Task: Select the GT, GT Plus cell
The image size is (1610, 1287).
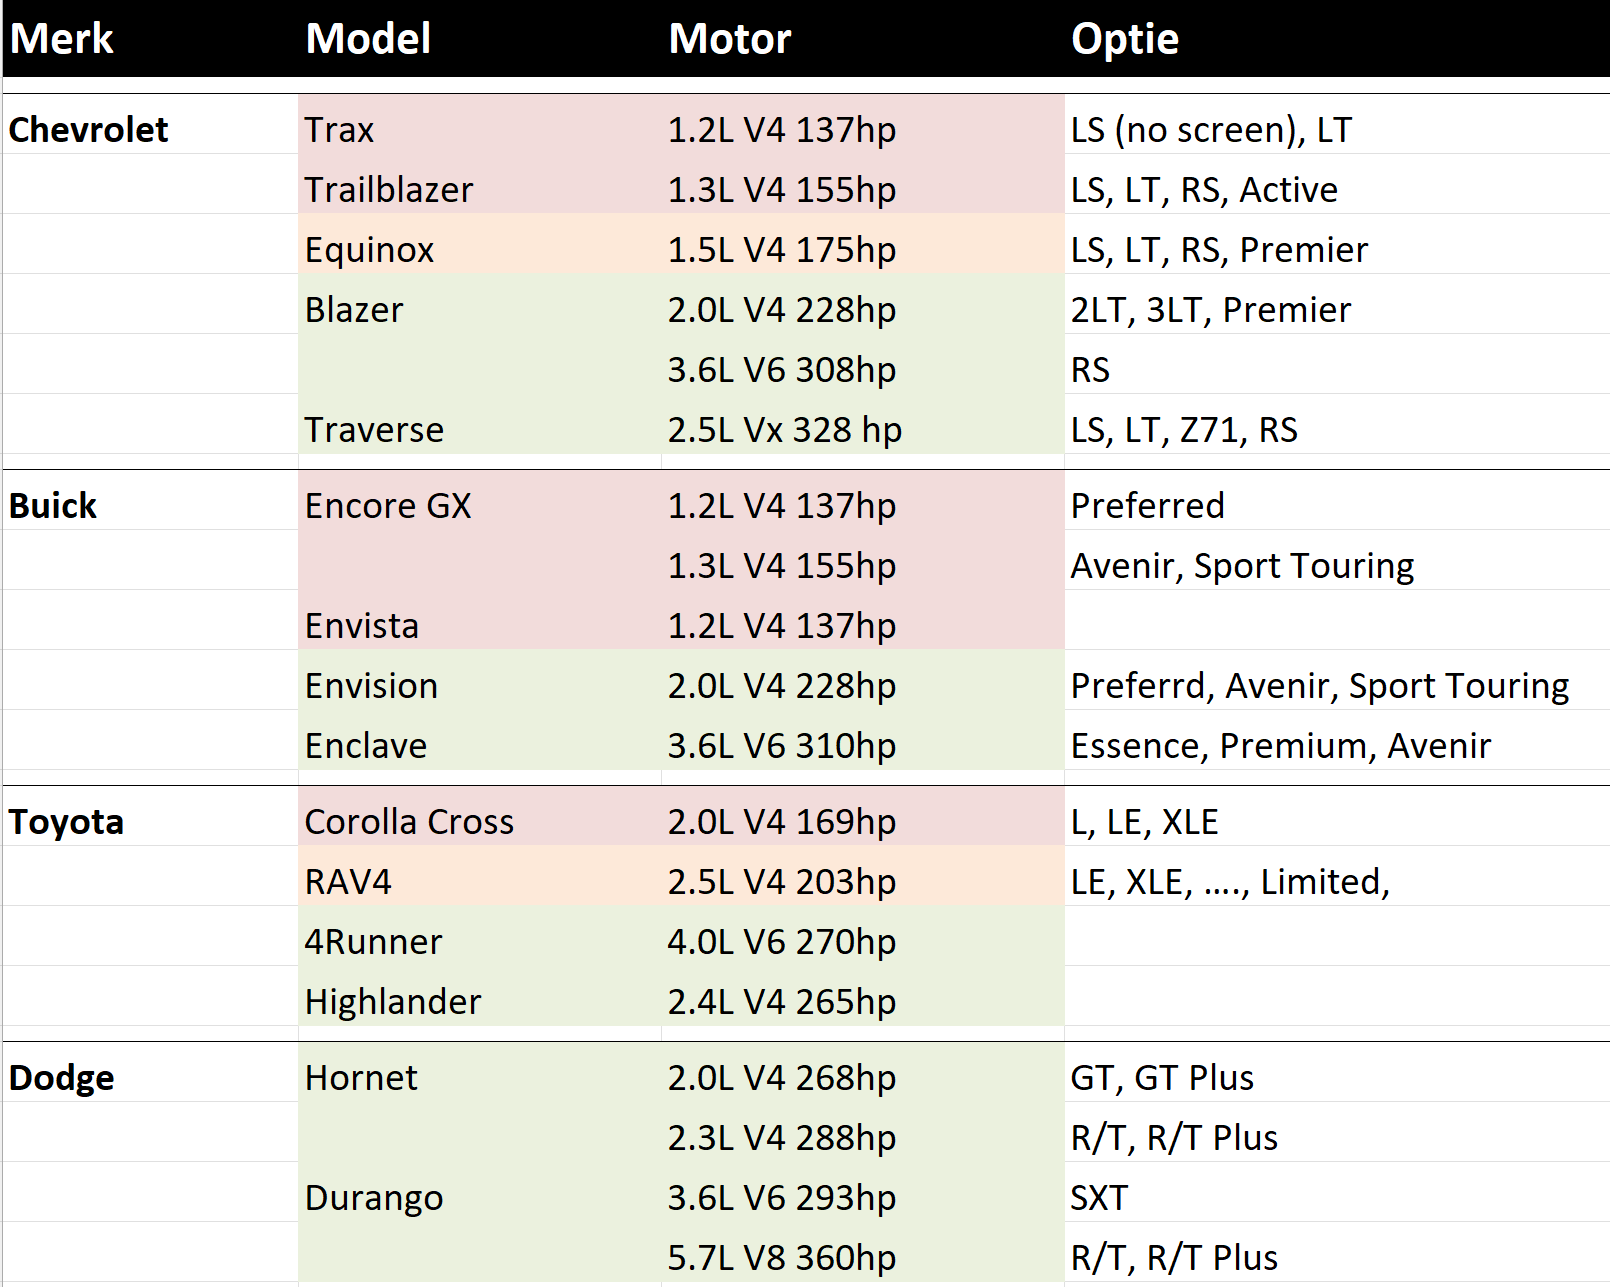Action: 1162,1078
